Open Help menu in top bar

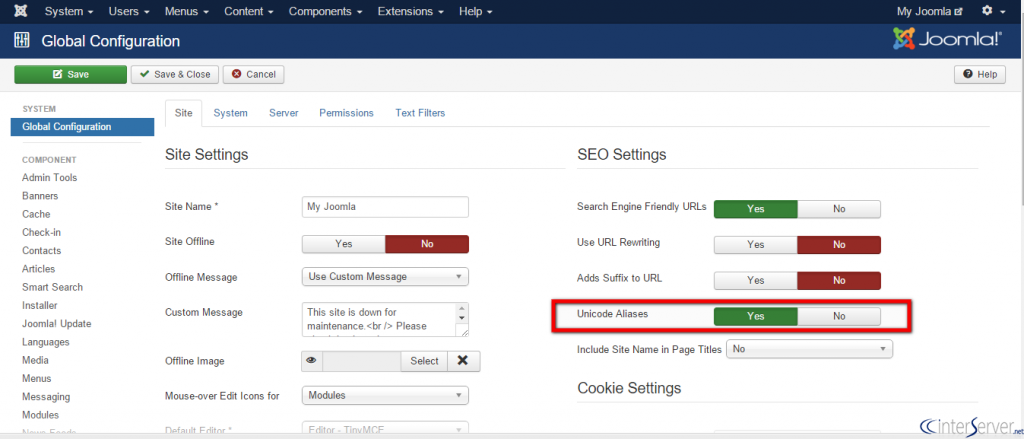tap(475, 12)
